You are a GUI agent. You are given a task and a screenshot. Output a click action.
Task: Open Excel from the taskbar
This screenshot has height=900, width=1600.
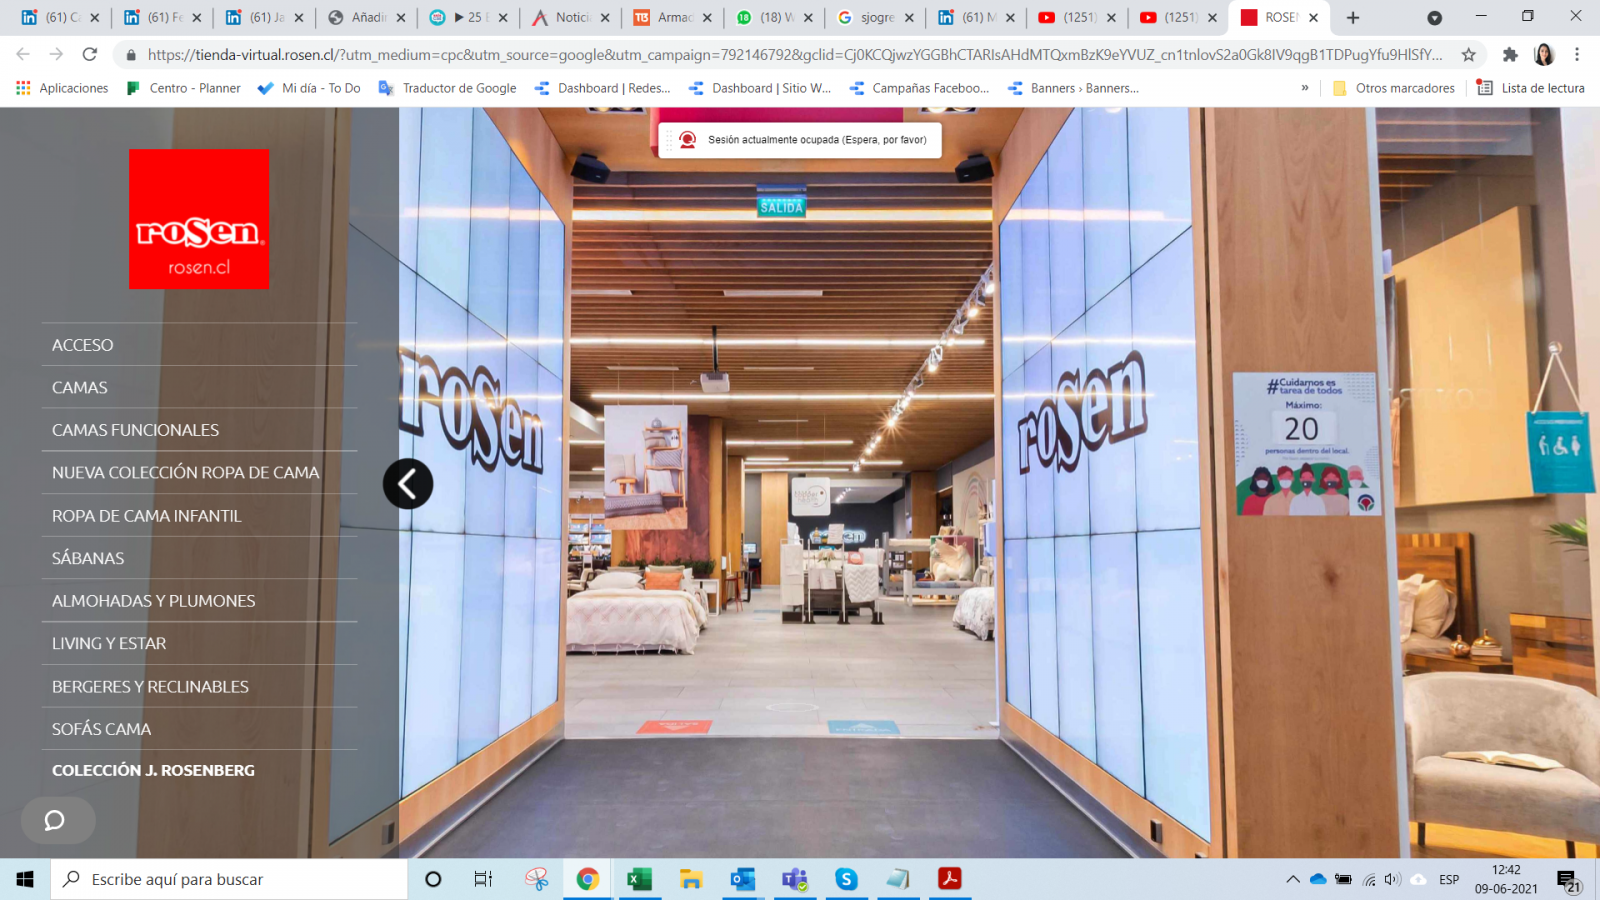point(639,879)
